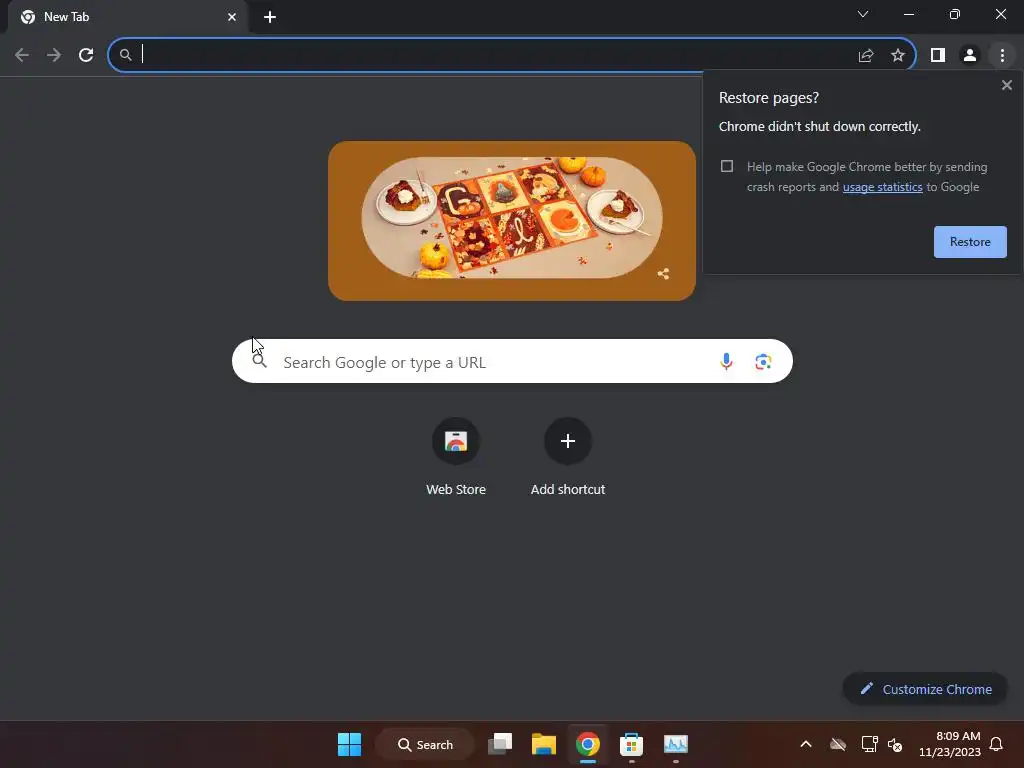1024x768 pixels.
Task: Open the notifications bell icon
Action: [996, 744]
